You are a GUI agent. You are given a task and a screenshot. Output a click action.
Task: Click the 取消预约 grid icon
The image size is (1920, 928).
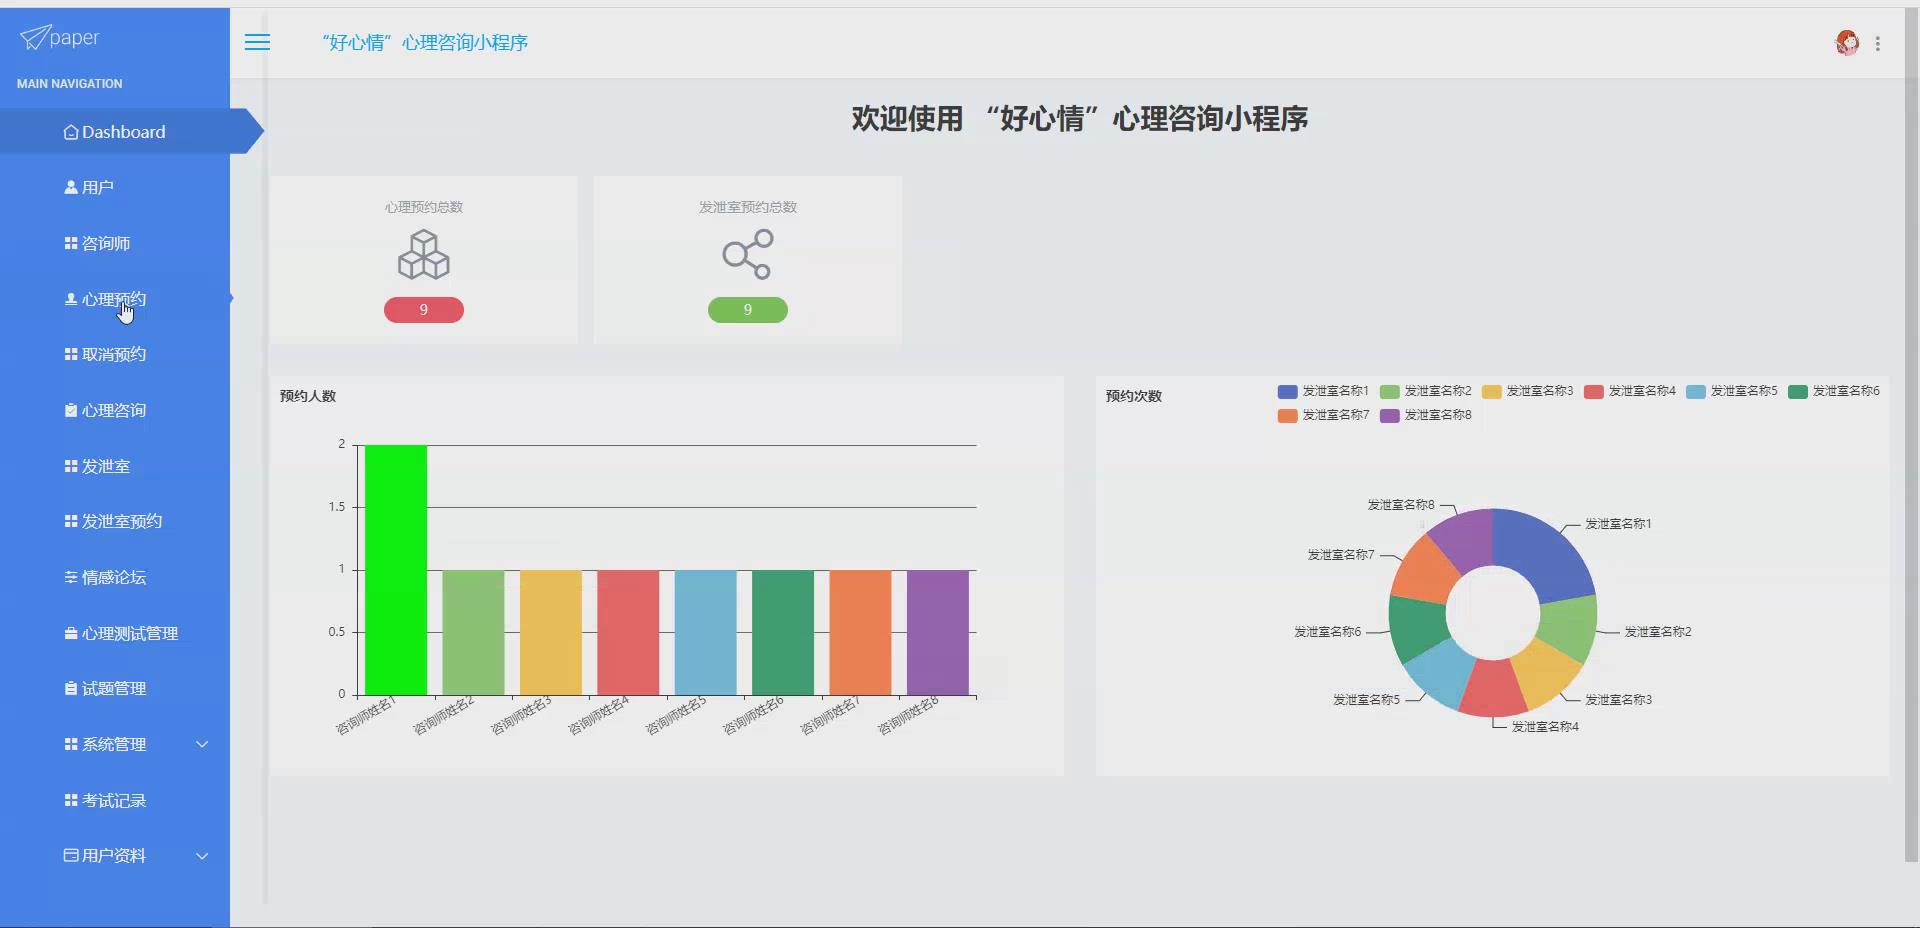click(71, 354)
